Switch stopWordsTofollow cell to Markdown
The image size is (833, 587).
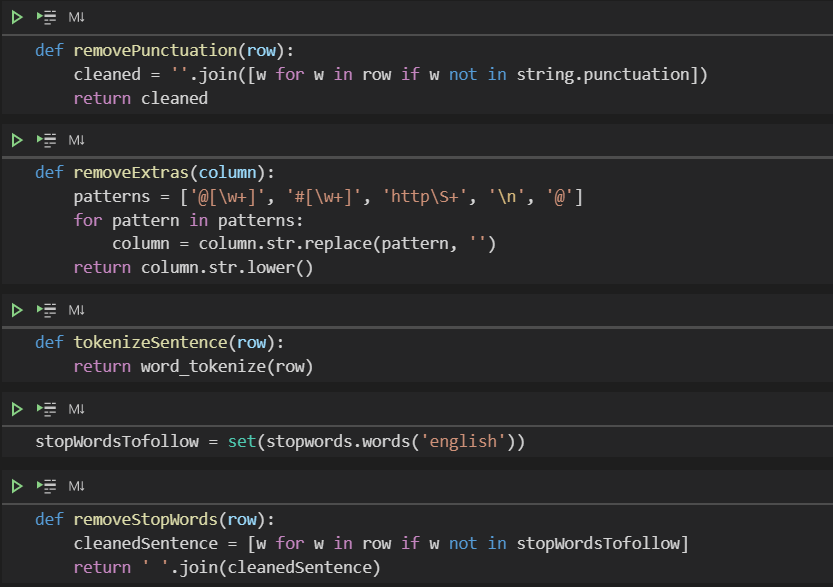(x=77, y=410)
